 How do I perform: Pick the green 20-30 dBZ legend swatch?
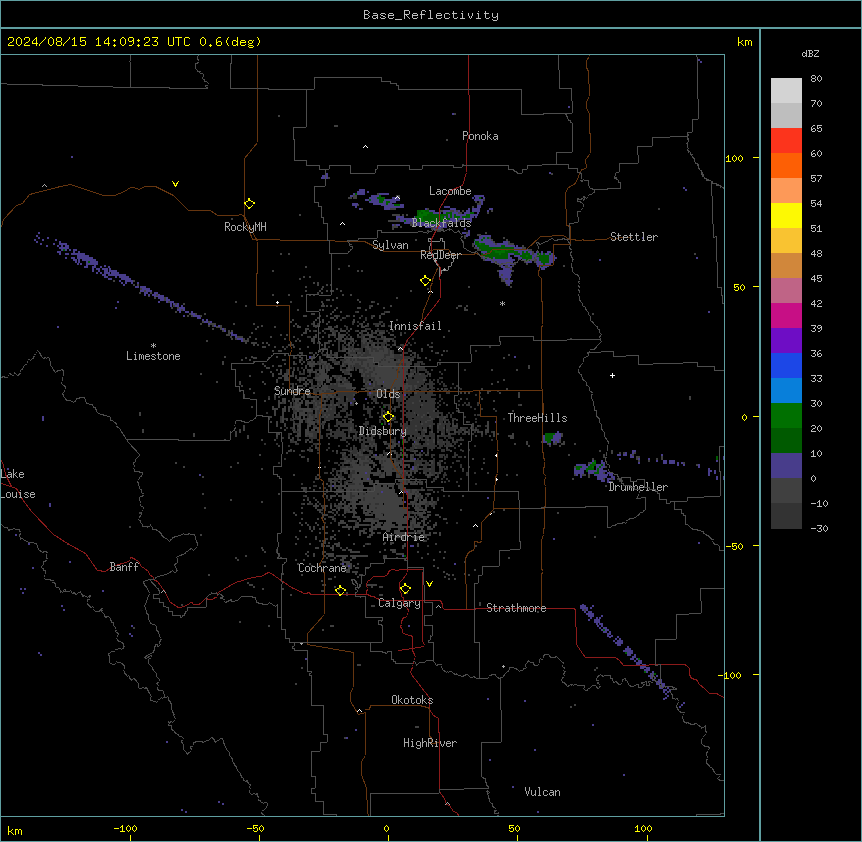pos(786,416)
